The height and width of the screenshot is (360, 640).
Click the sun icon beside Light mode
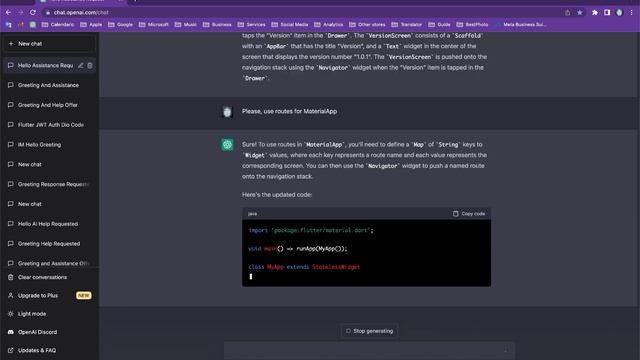(11, 314)
